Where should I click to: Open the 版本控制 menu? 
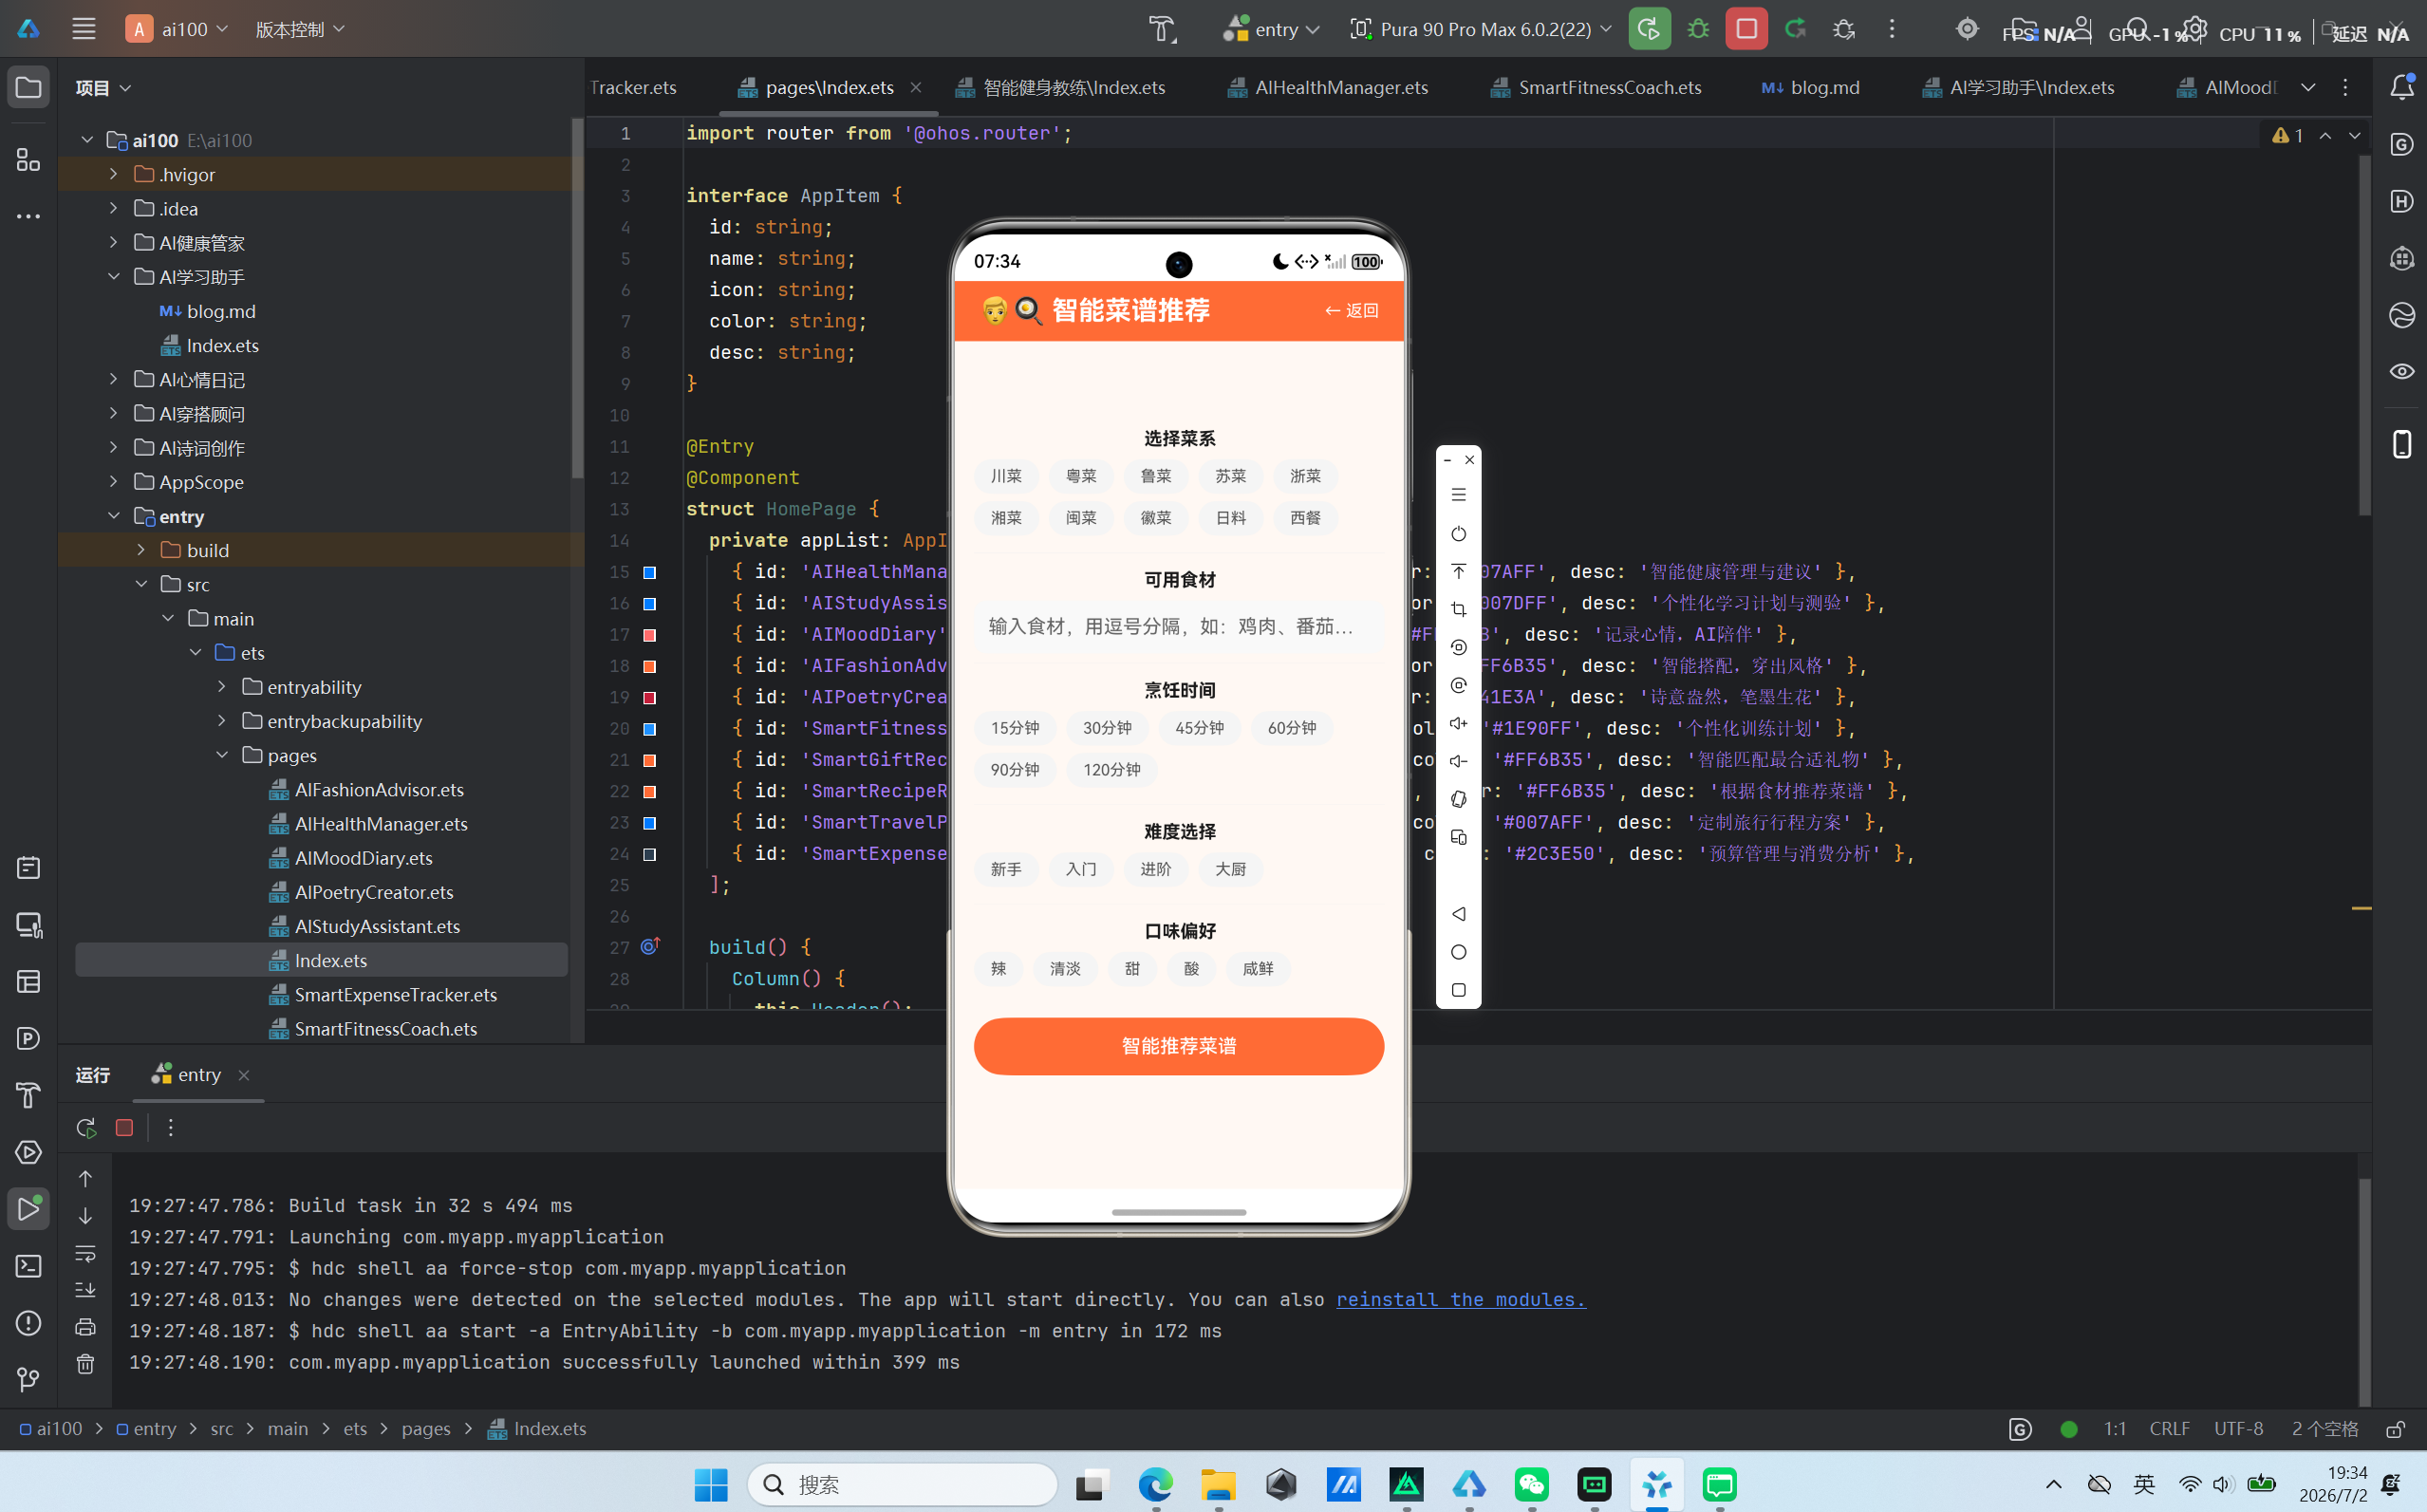click(x=299, y=29)
